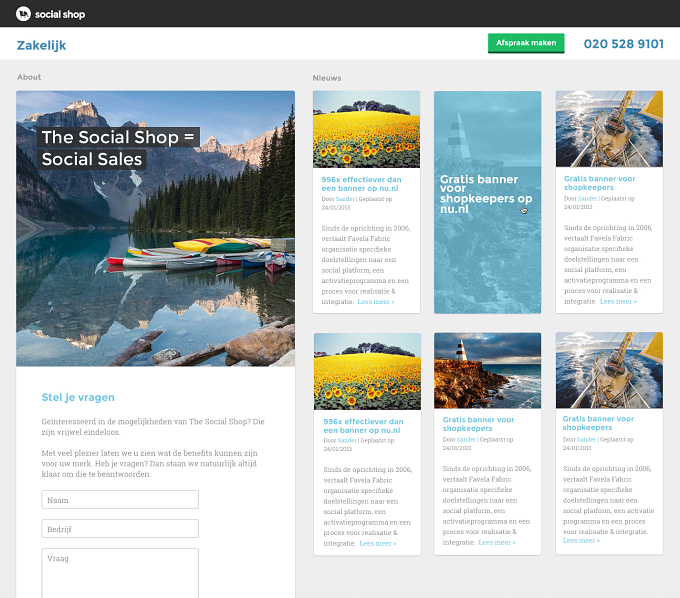Open the bottom-right sailboat thumbnail
The image size is (680, 598).
pos(609,370)
